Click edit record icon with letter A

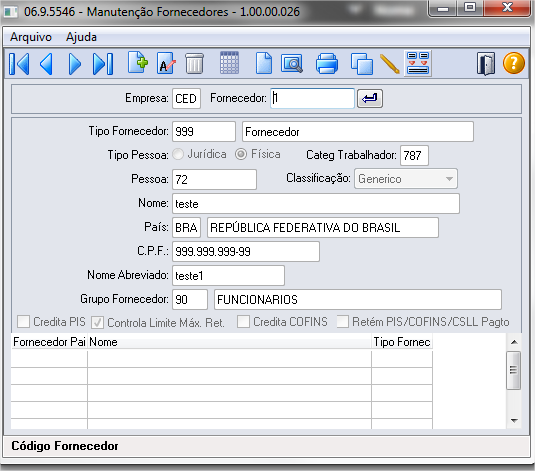[166, 63]
